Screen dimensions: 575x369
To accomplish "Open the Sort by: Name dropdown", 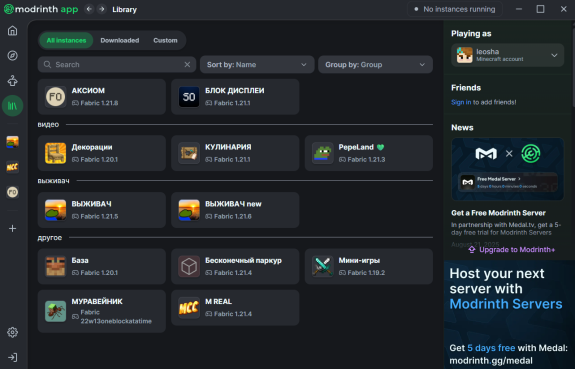I will tap(257, 65).
